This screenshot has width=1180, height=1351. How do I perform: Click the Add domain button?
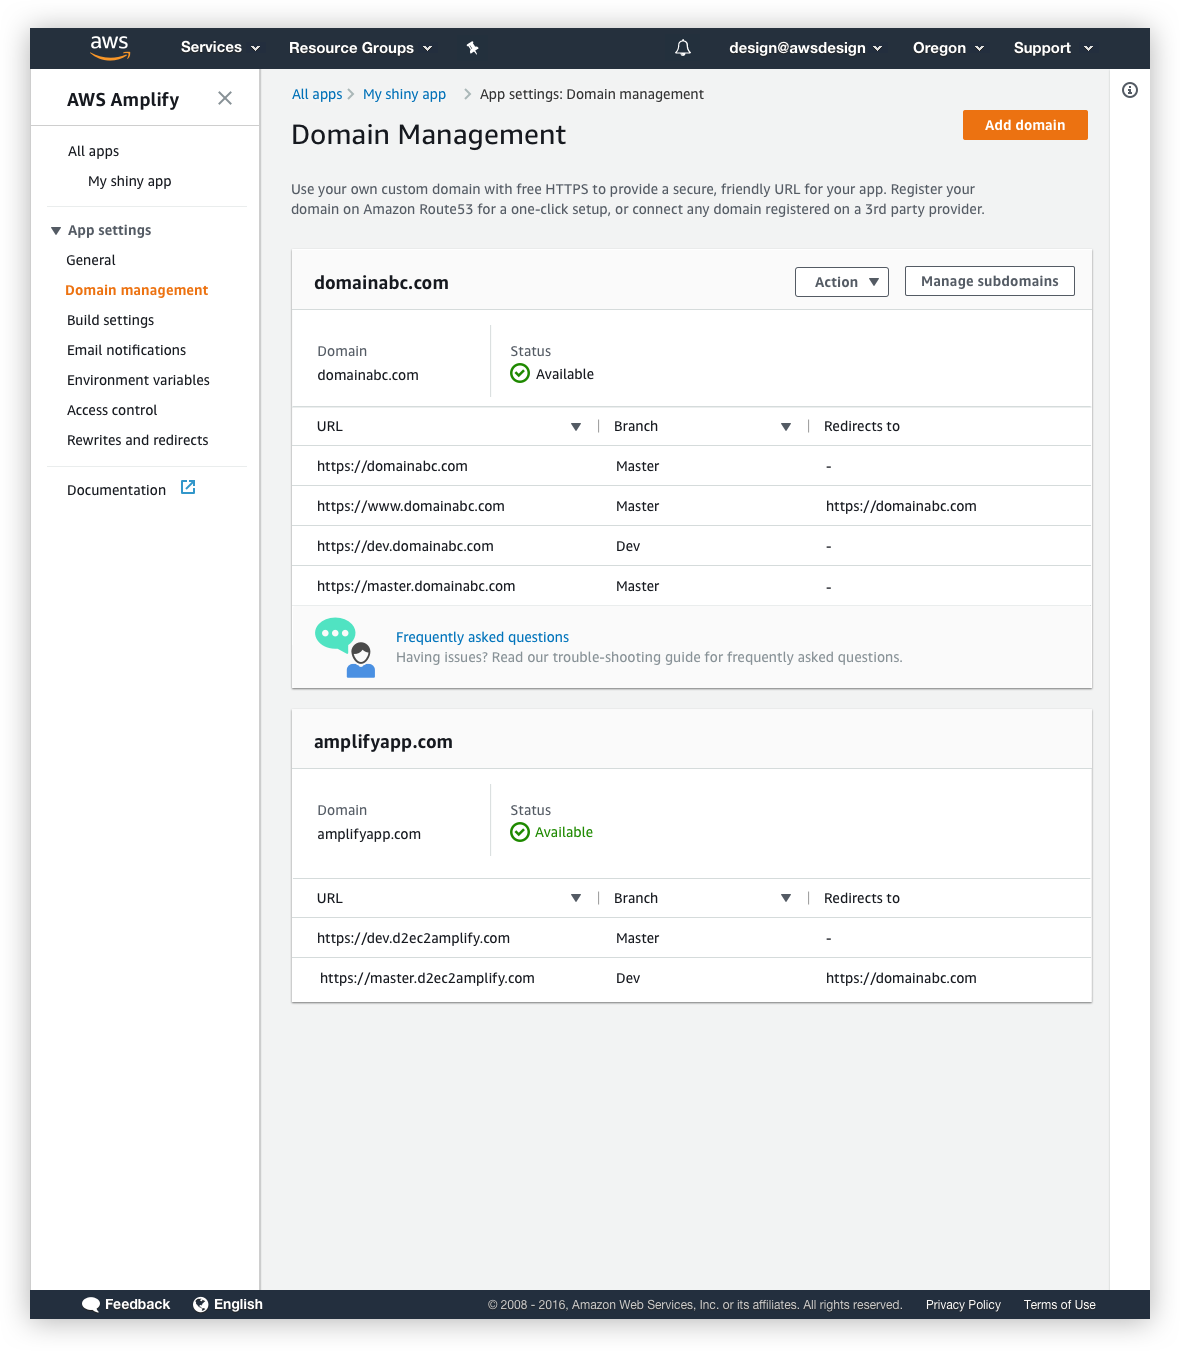[x=1025, y=125]
